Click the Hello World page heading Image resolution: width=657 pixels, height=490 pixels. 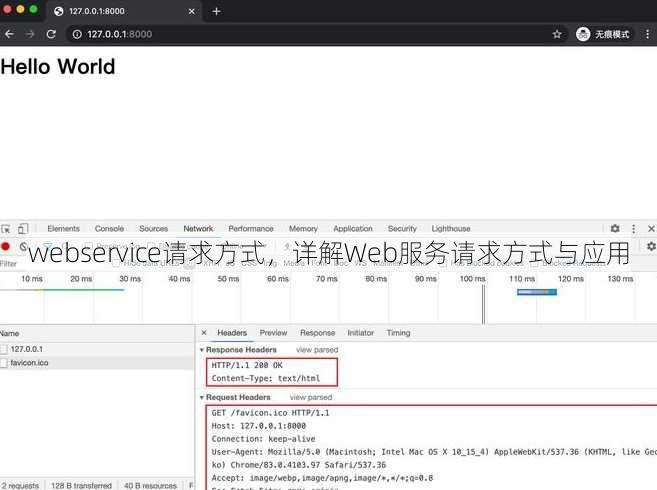point(58,67)
